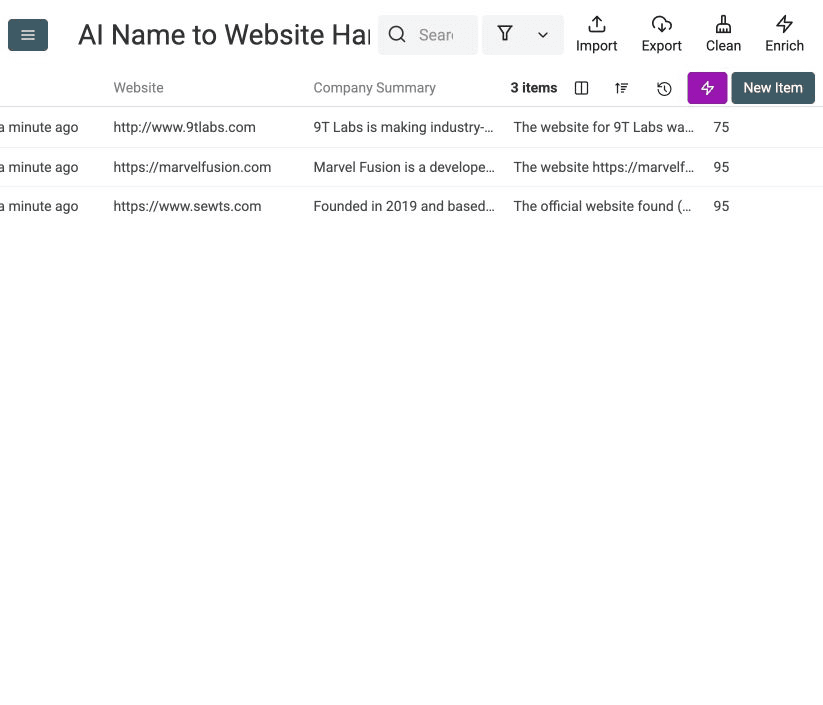Click 'a minute ago' in the sewts row
The height and width of the screenshot is (705, 823).
click(39, 206)
